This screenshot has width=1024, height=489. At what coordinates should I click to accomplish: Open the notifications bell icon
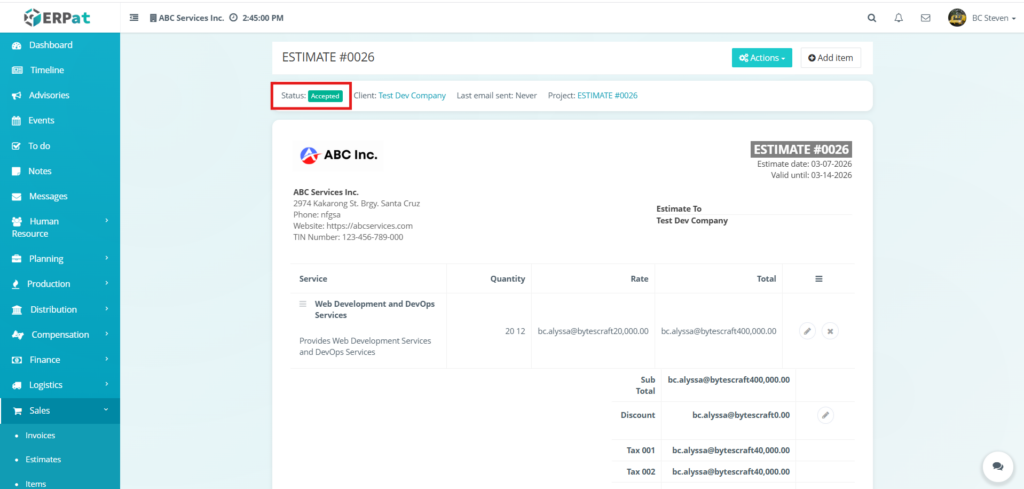click(898, 18)
